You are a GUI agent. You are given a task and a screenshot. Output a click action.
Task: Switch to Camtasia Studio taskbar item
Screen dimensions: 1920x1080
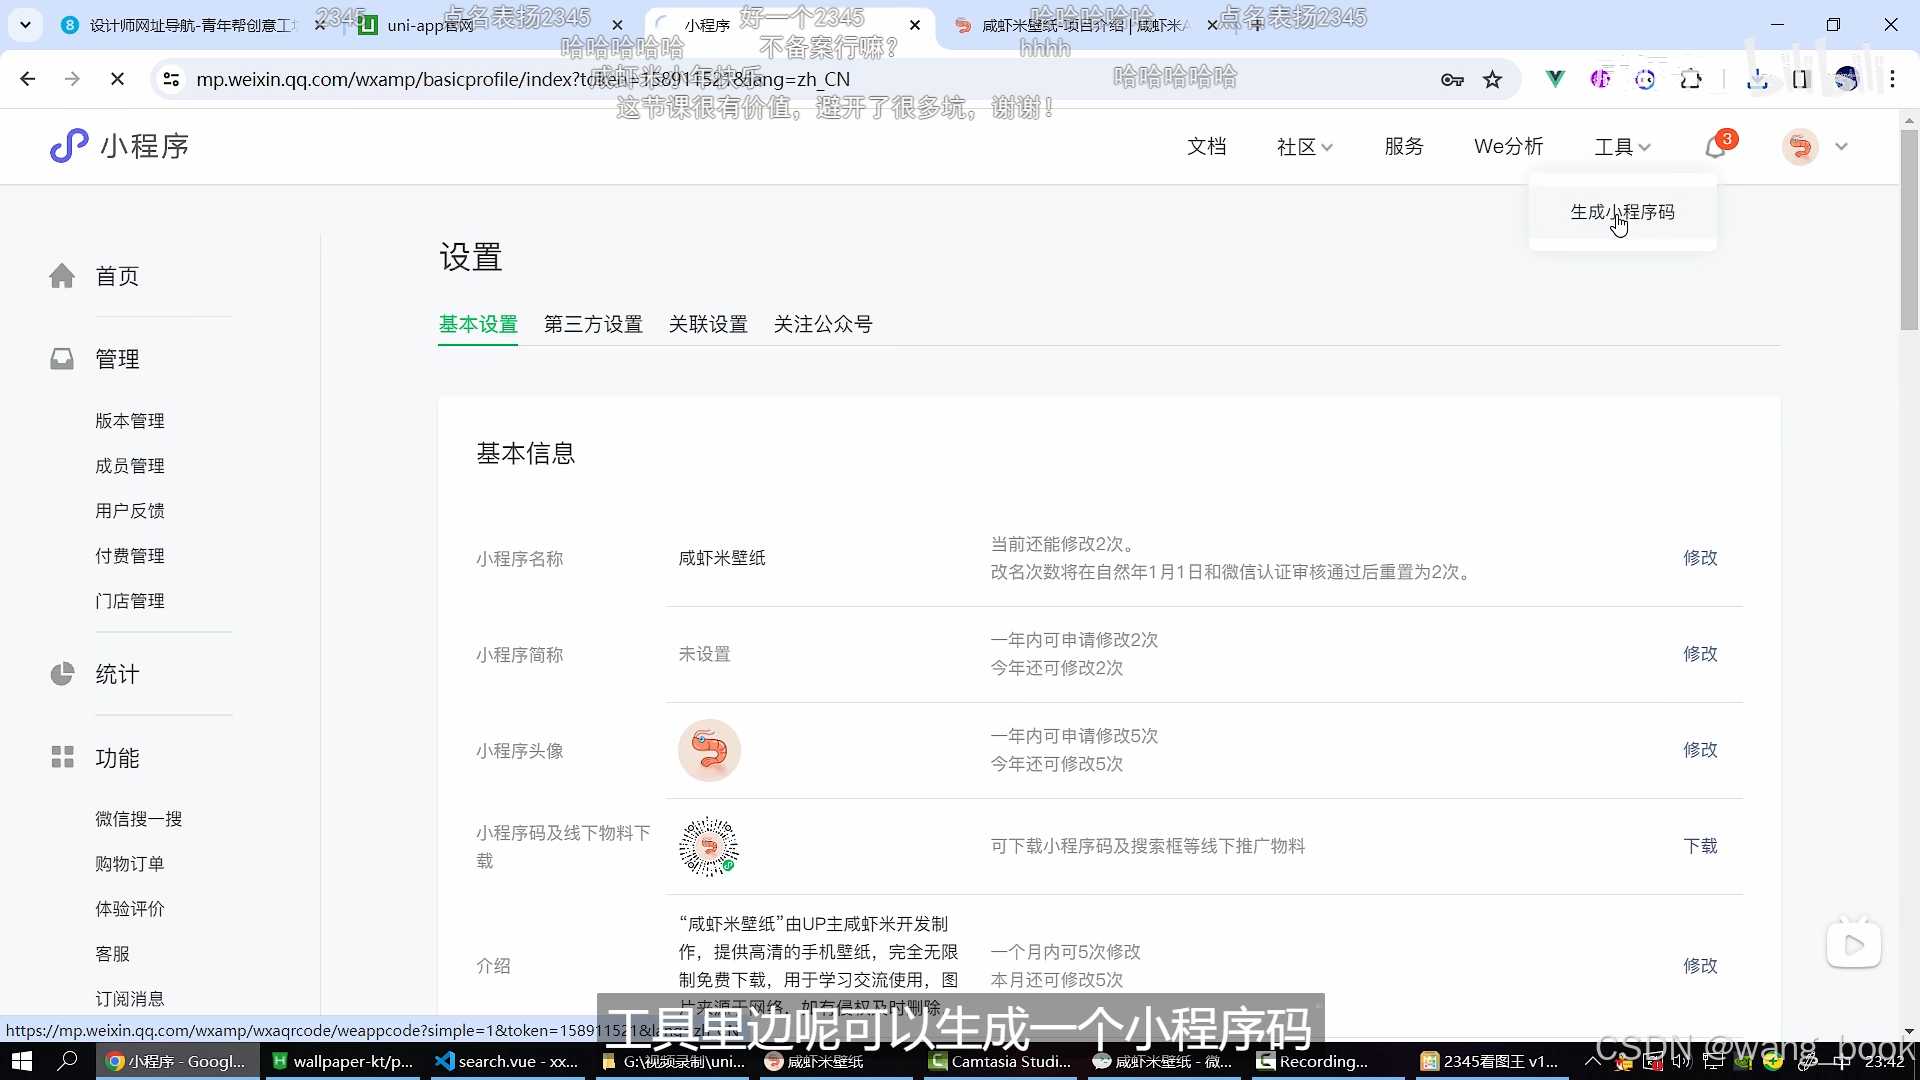point(1001,1061)
